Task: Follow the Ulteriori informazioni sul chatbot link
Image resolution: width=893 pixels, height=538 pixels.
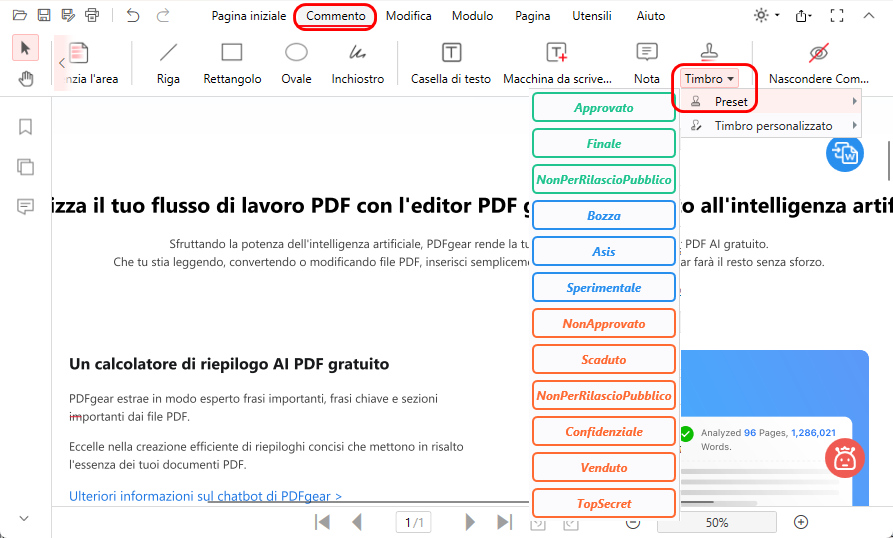Action: [x=205, y=496]
